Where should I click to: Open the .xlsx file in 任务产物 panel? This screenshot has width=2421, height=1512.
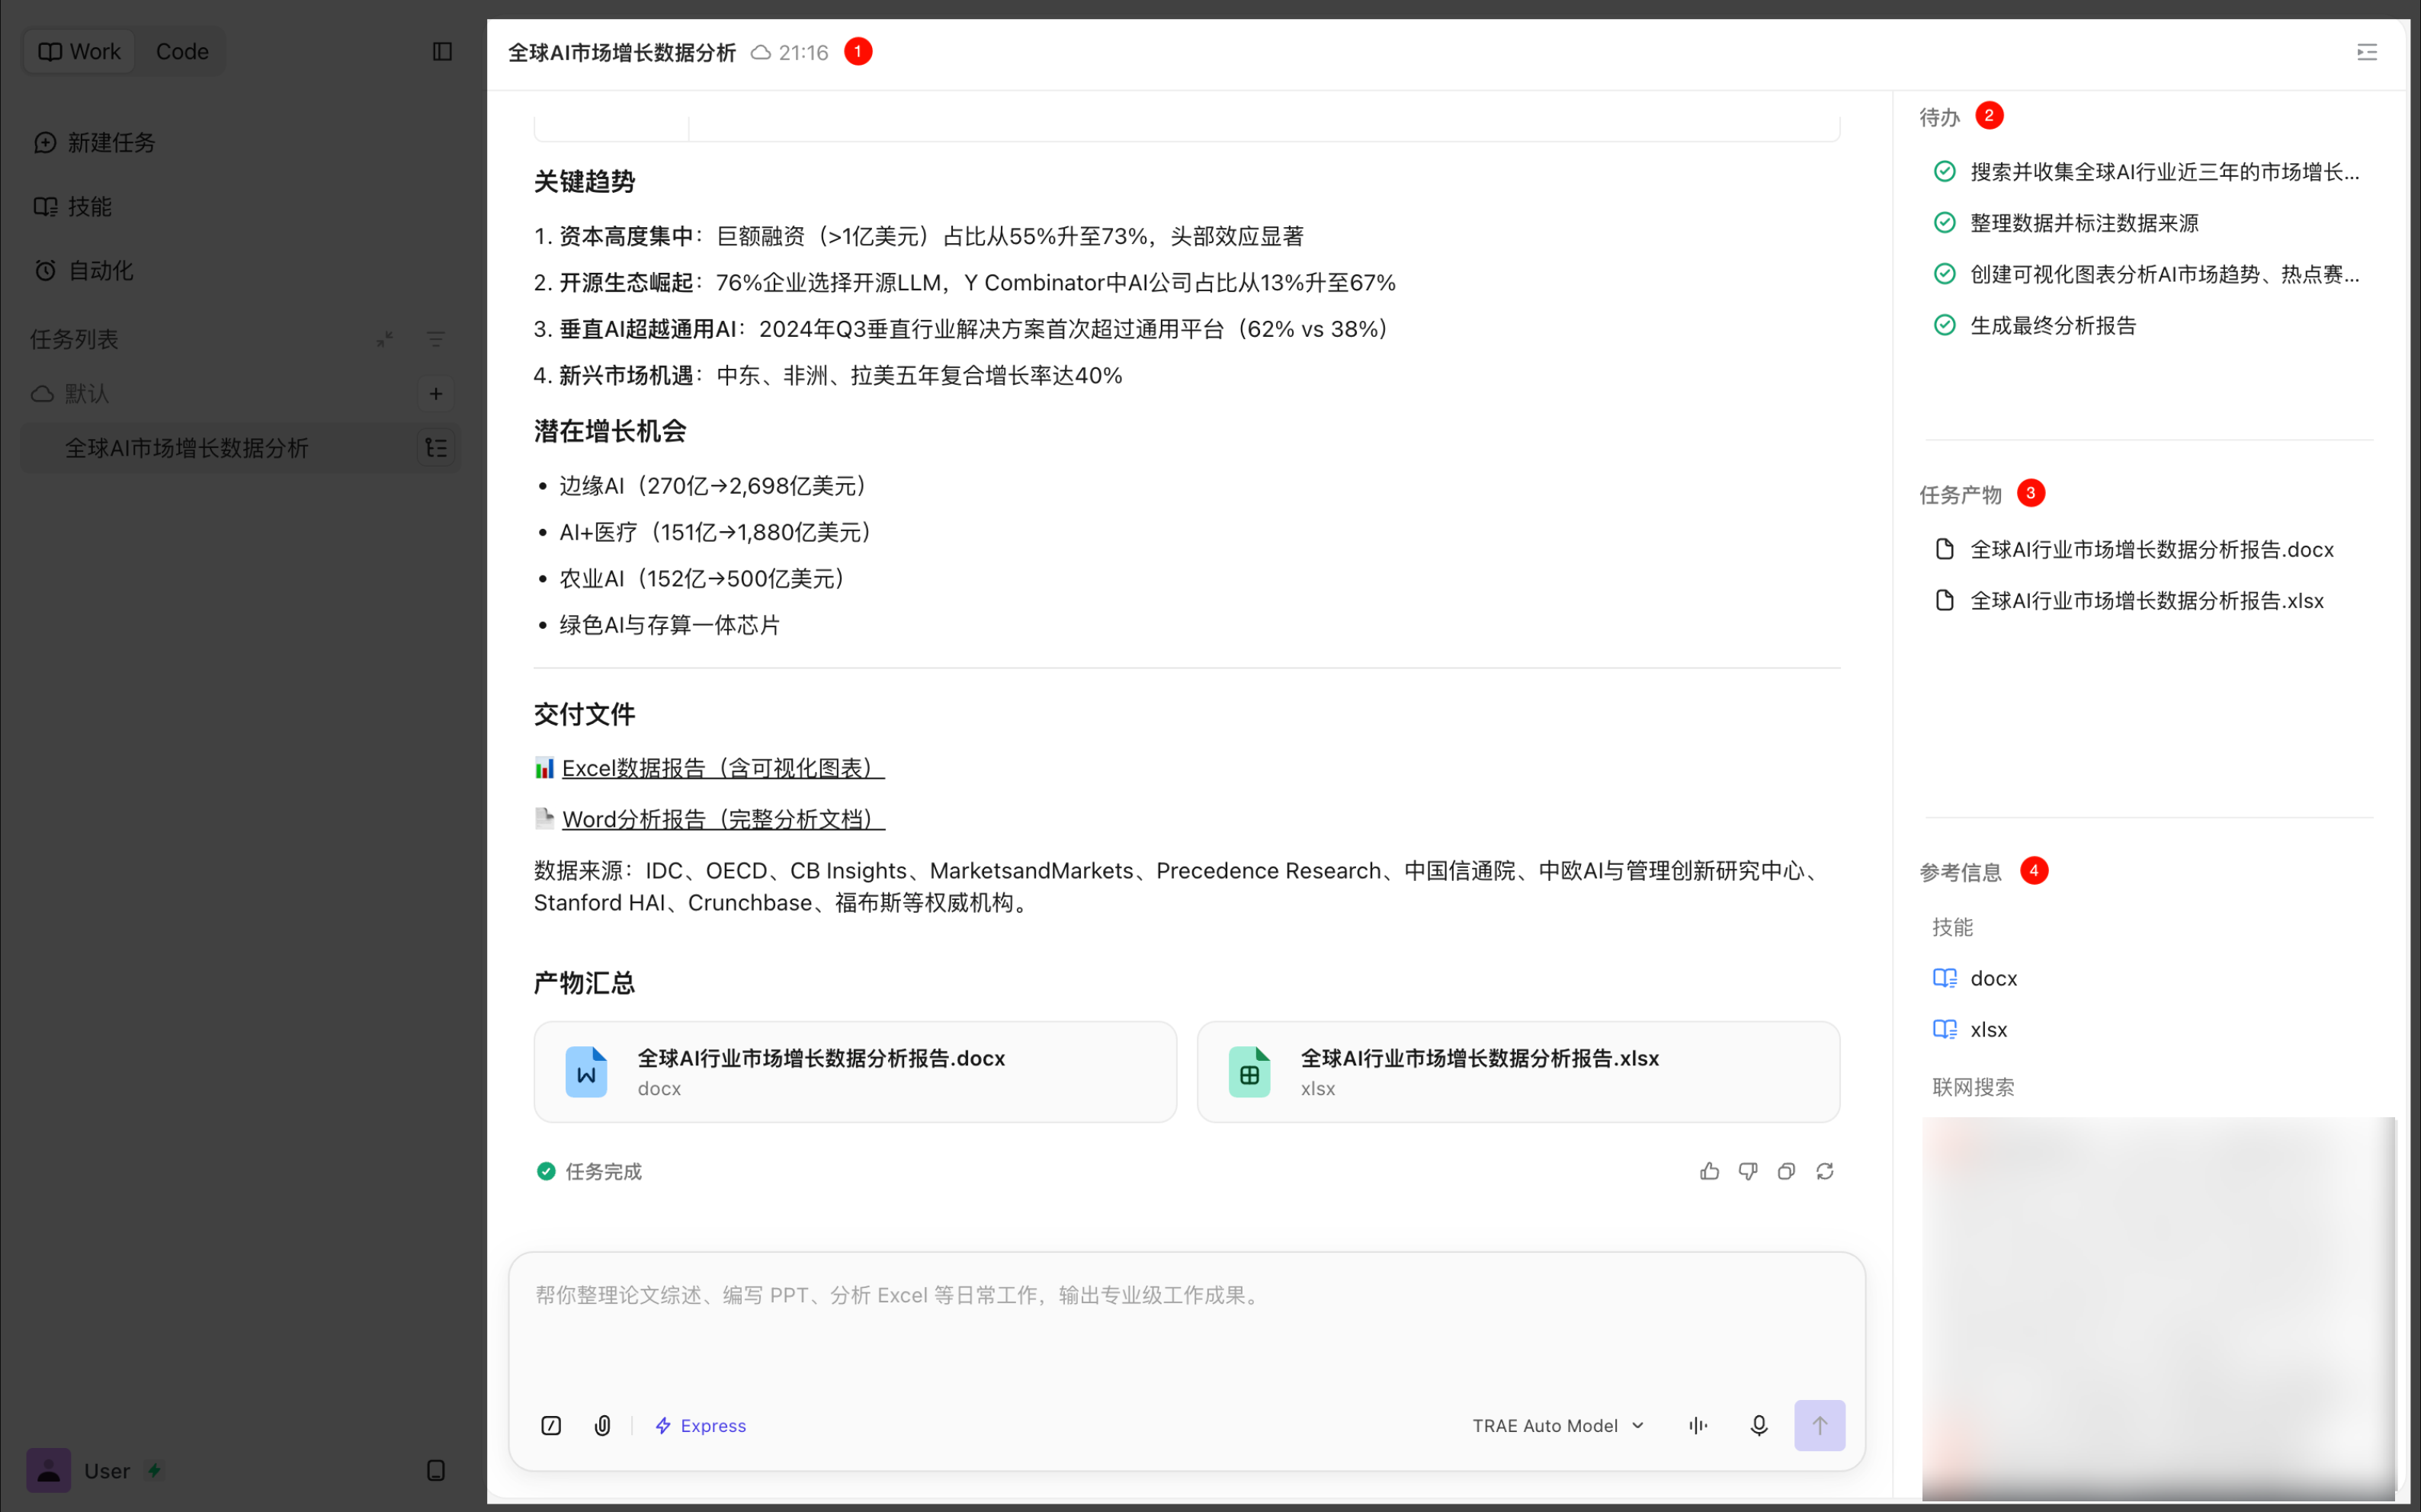[x=2129, y=600]
